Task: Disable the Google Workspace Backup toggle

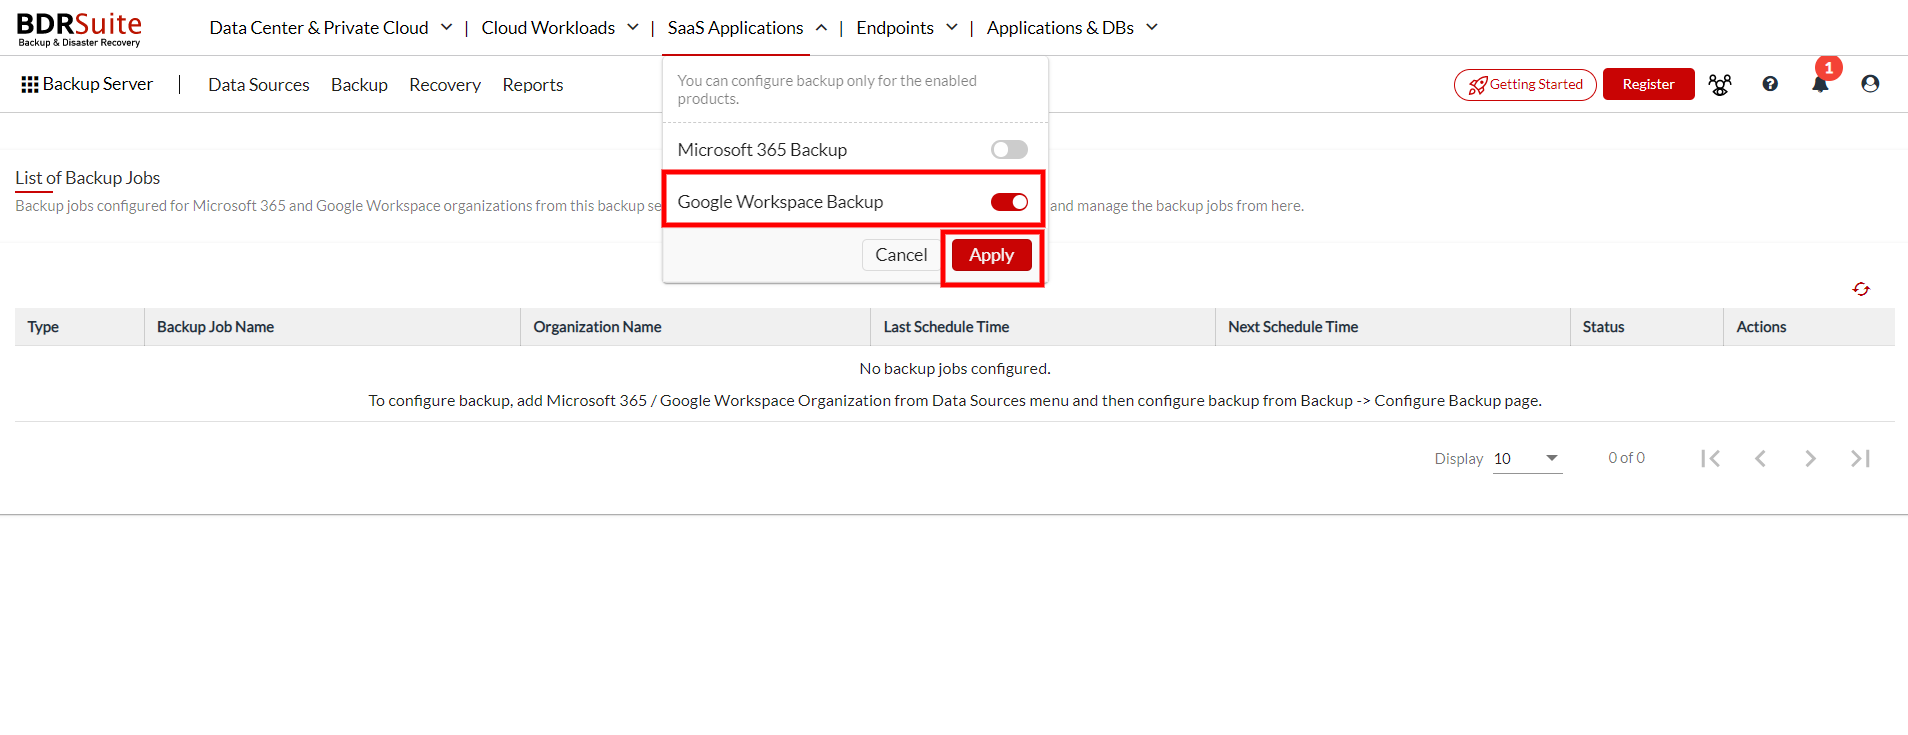Action: [x=1009, y=202]
